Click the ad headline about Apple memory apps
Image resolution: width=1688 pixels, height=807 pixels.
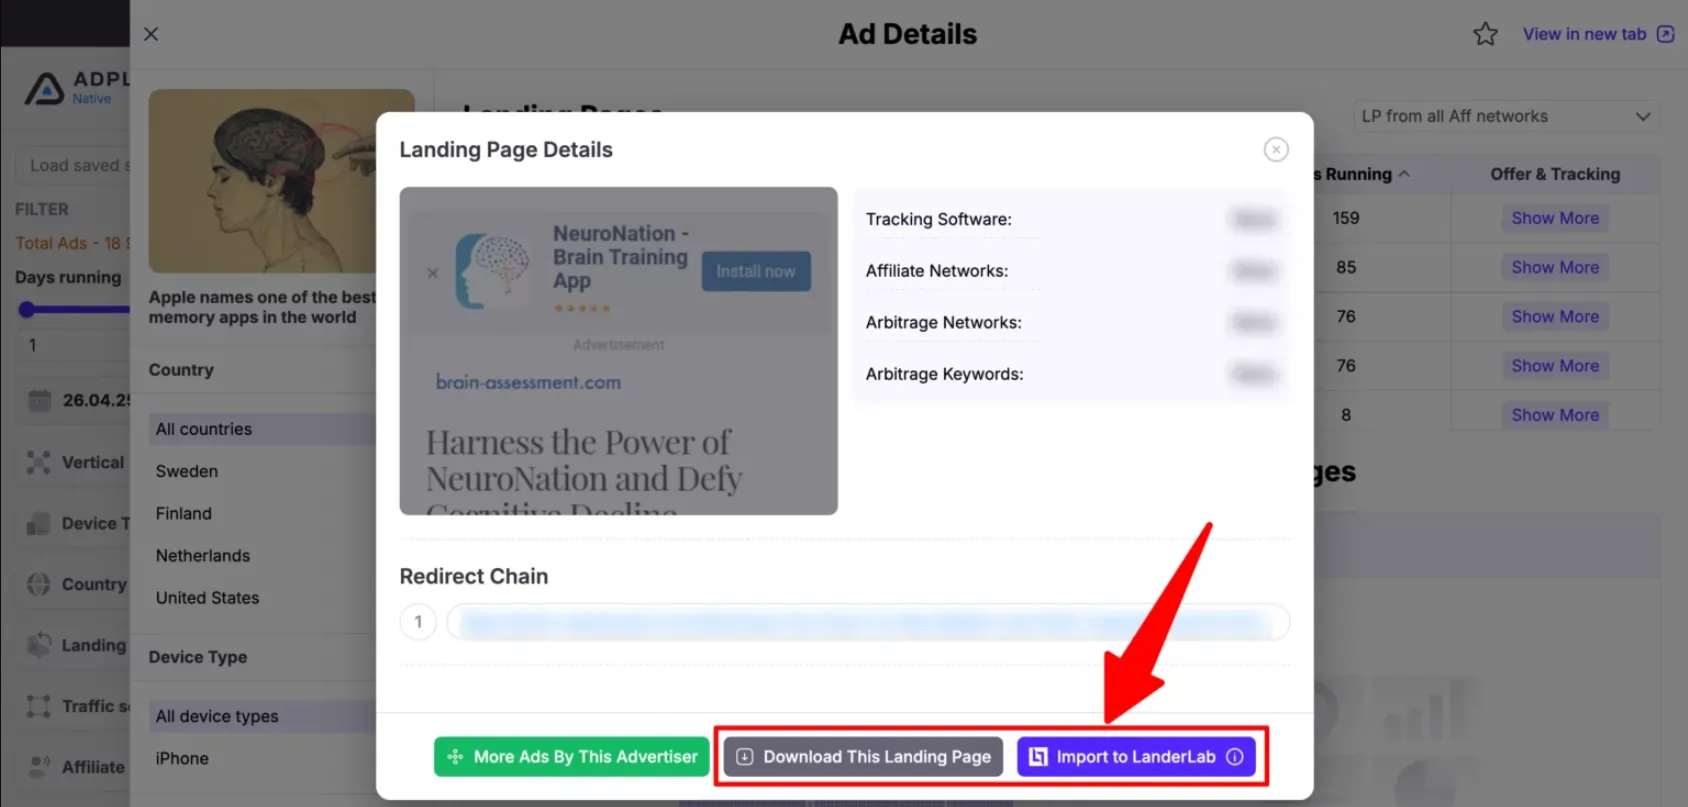coord(263,307)
